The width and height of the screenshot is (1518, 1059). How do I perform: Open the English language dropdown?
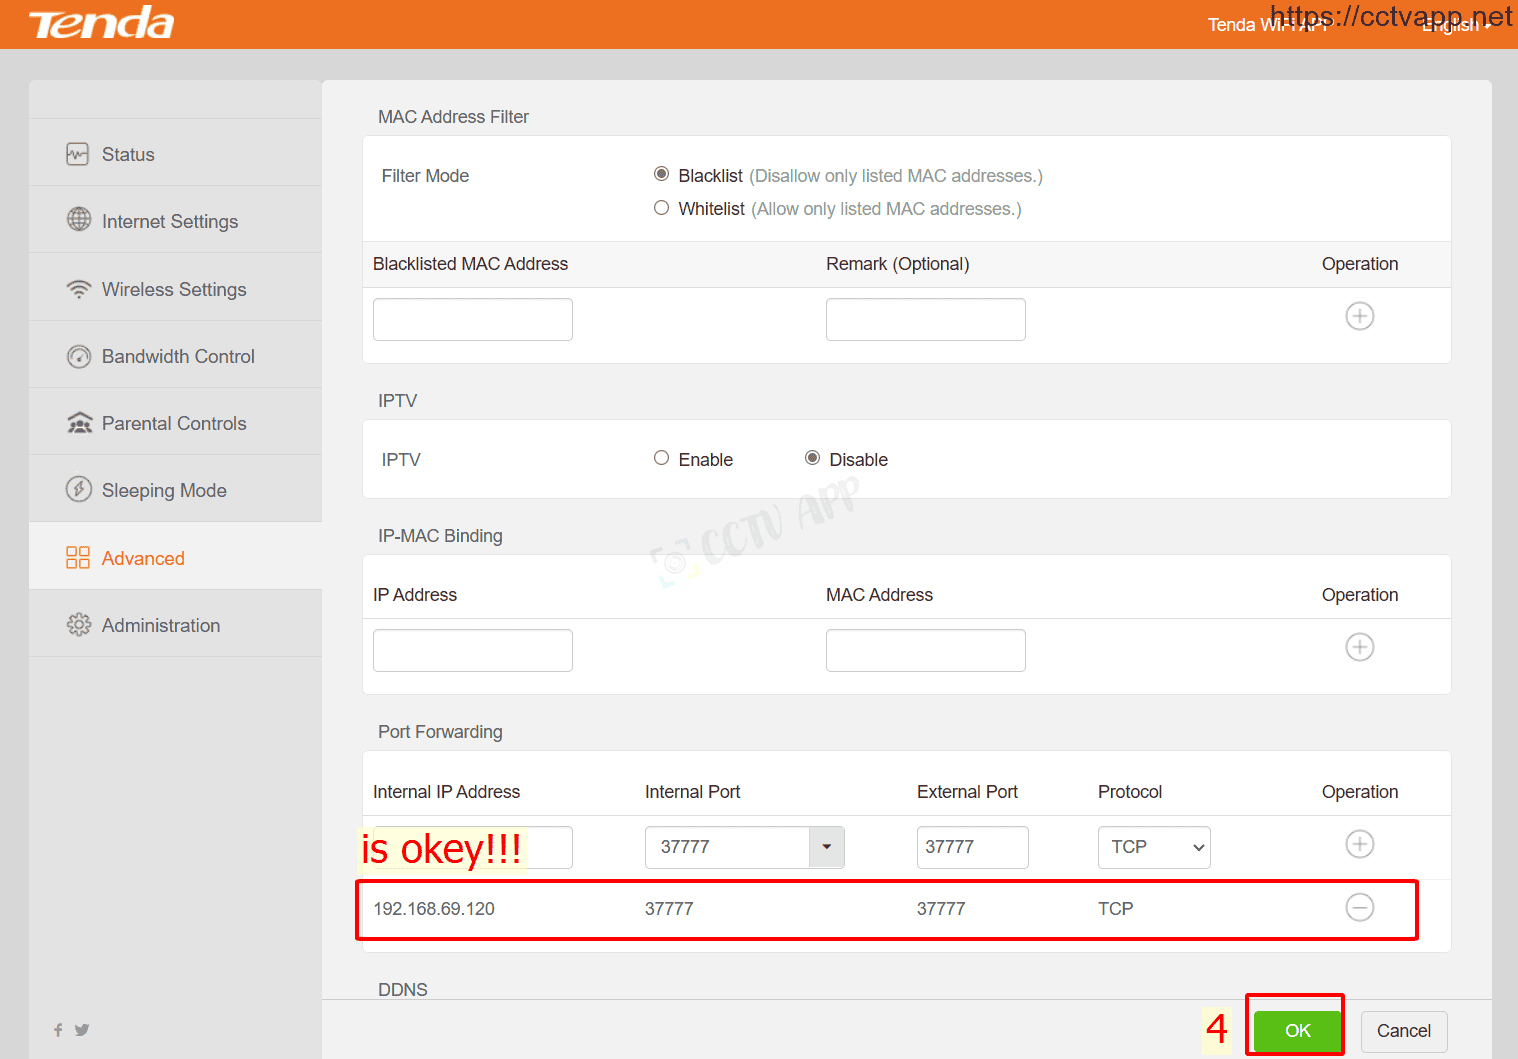coord(1455,26)
